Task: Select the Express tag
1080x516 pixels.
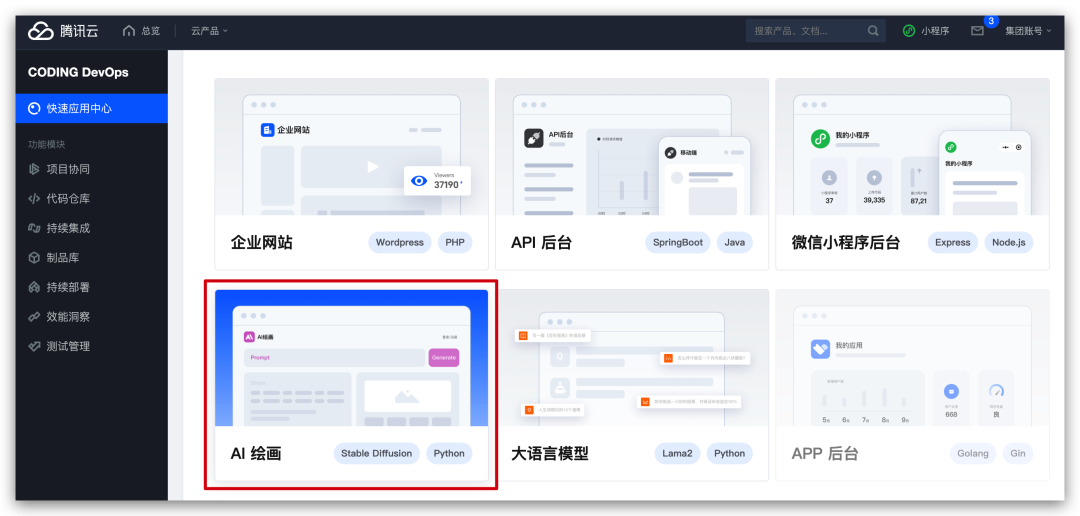Action: (x=953, y=242)
